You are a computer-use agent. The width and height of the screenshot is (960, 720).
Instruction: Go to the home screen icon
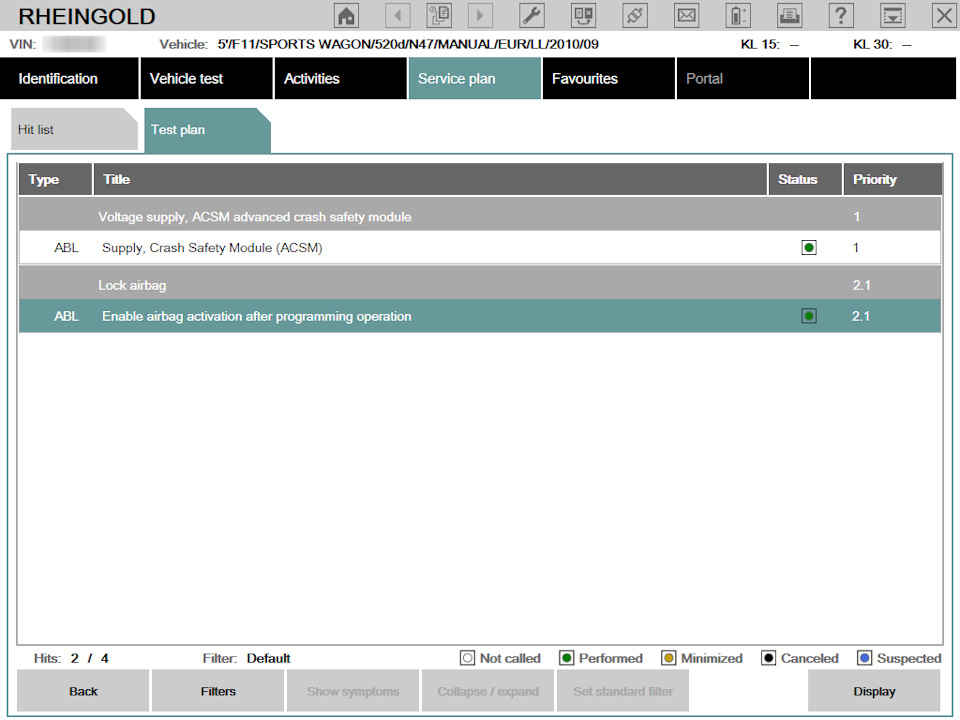click(347, 15)
